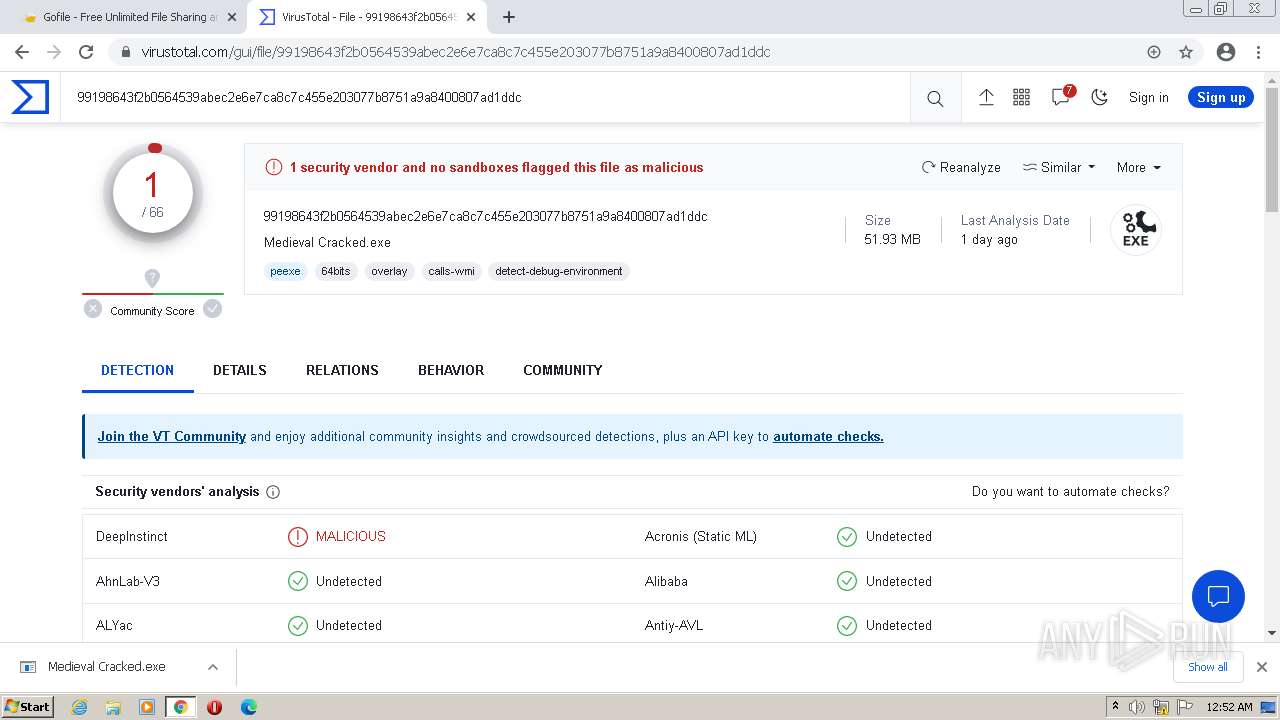Toggle dark mode moon icon
1280x720 pixels.
pyautogui.click(x=1099, y=97)
